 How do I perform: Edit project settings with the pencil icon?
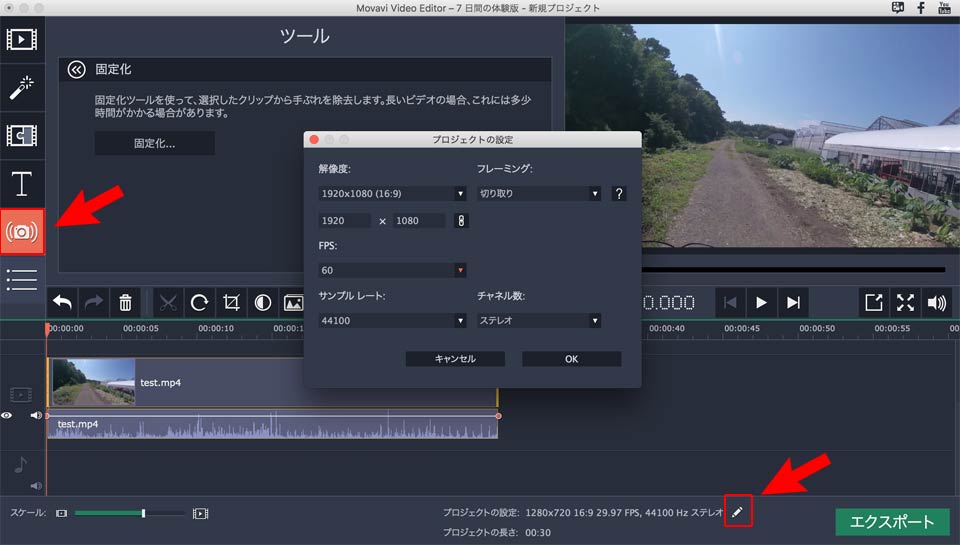pyautogui.click(x=738, y=511)
